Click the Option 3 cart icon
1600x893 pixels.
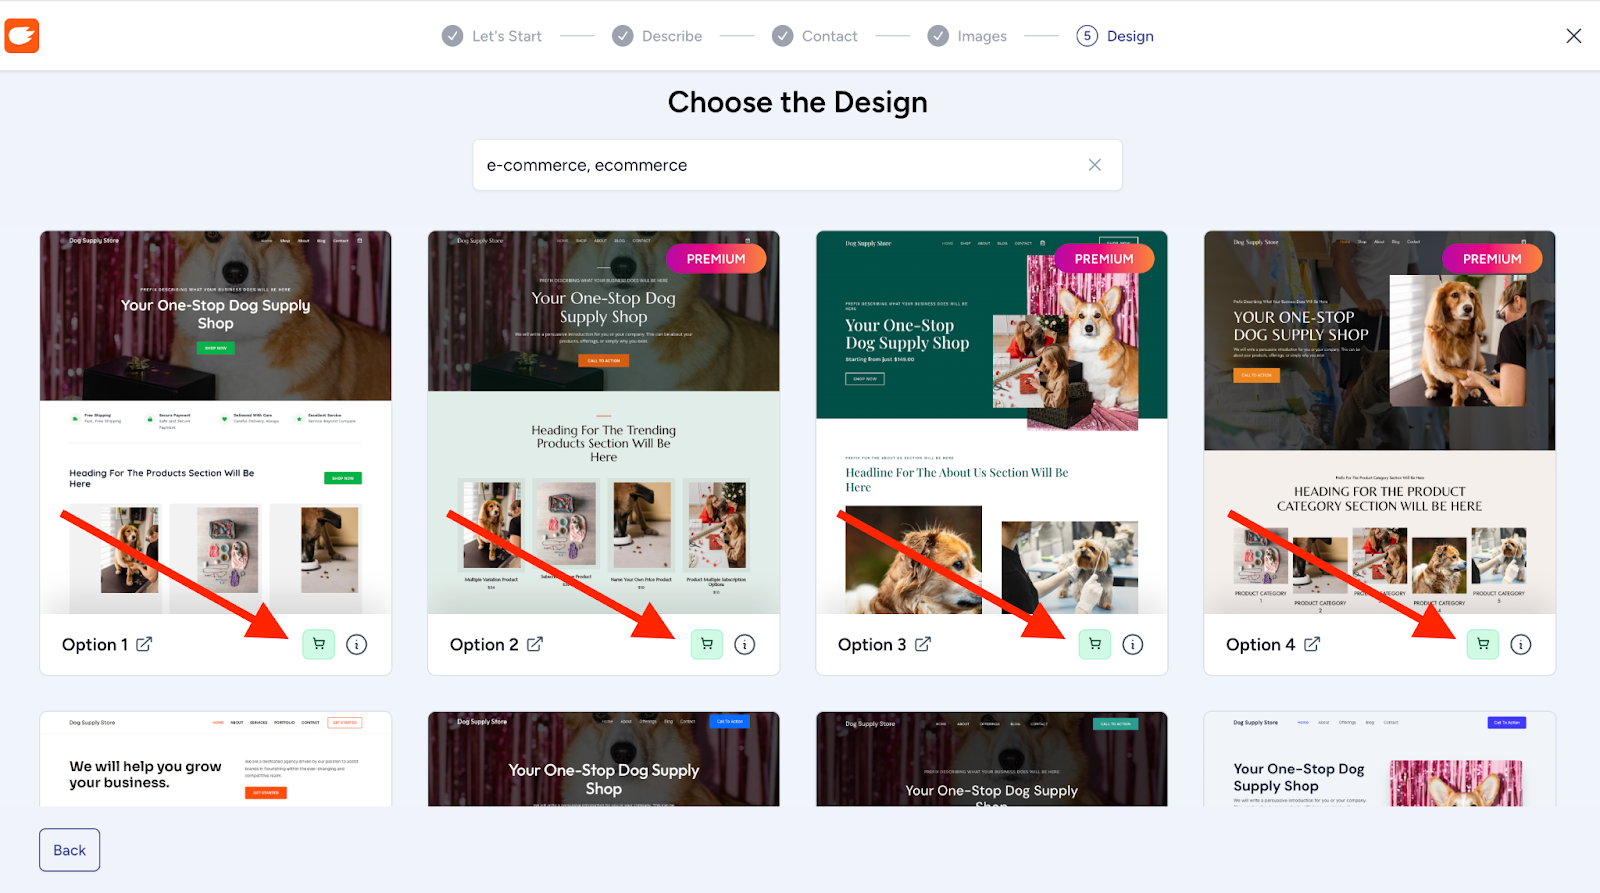point(1095,644)
